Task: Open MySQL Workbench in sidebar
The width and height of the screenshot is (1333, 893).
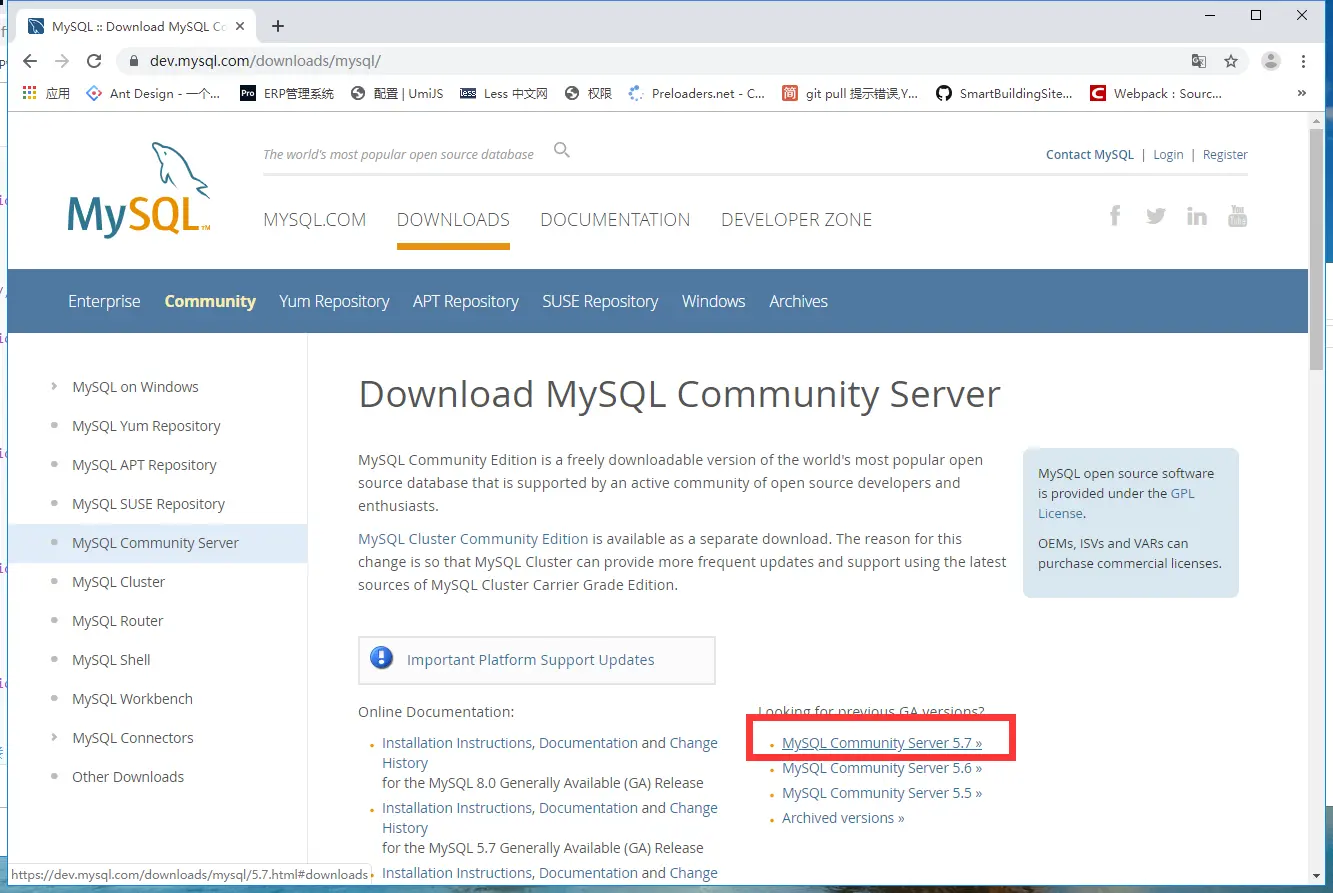Action: pos(132,699)
